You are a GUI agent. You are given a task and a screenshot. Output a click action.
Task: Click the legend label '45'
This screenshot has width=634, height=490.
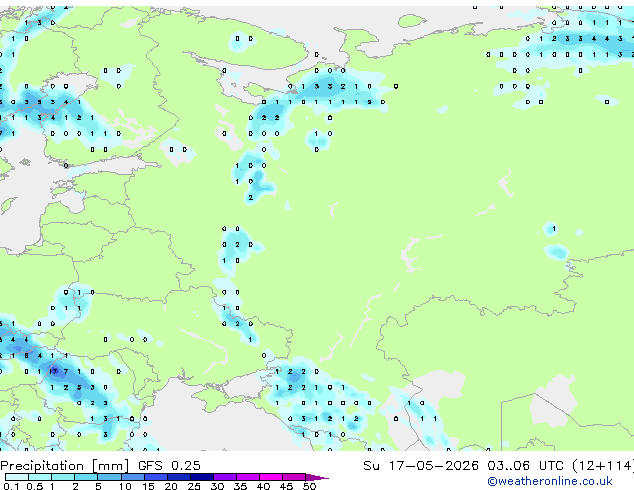pos(286,486)
